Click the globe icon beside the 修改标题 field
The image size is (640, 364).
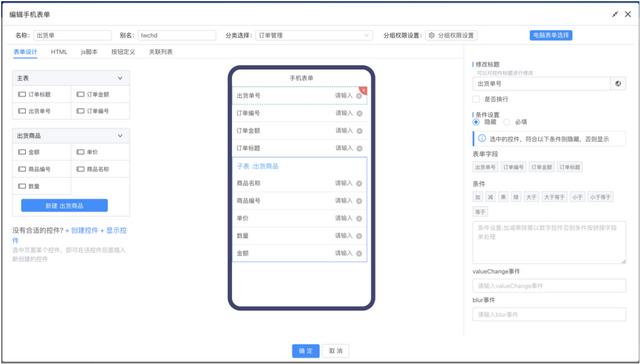[x=618, y=84]
